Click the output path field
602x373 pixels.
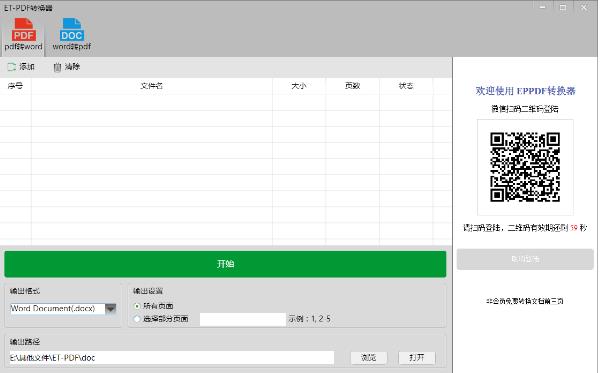click(x=172, y=358)
